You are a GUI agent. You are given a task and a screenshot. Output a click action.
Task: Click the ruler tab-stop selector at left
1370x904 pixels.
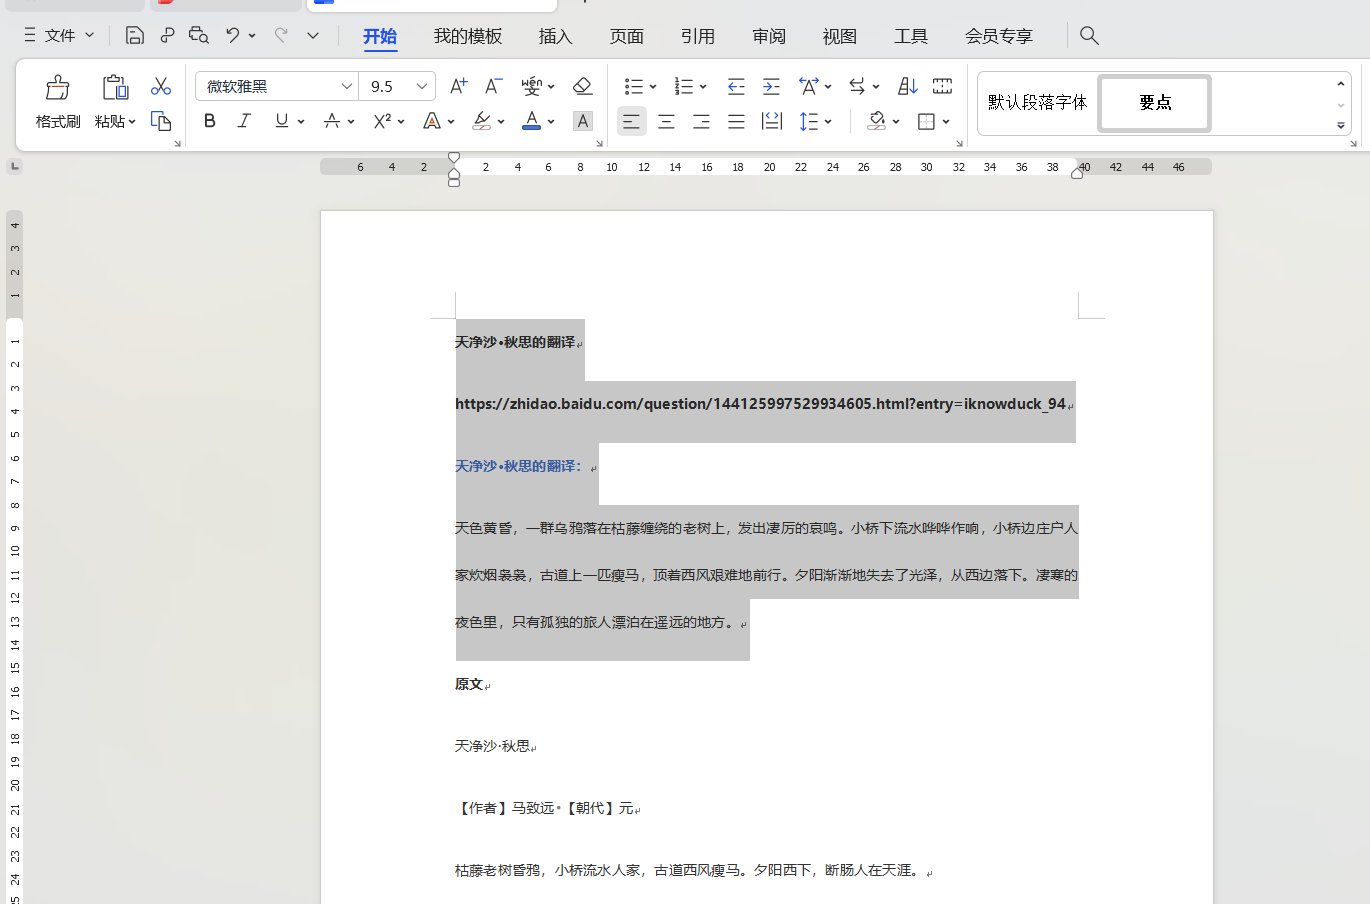coord(14,166)
